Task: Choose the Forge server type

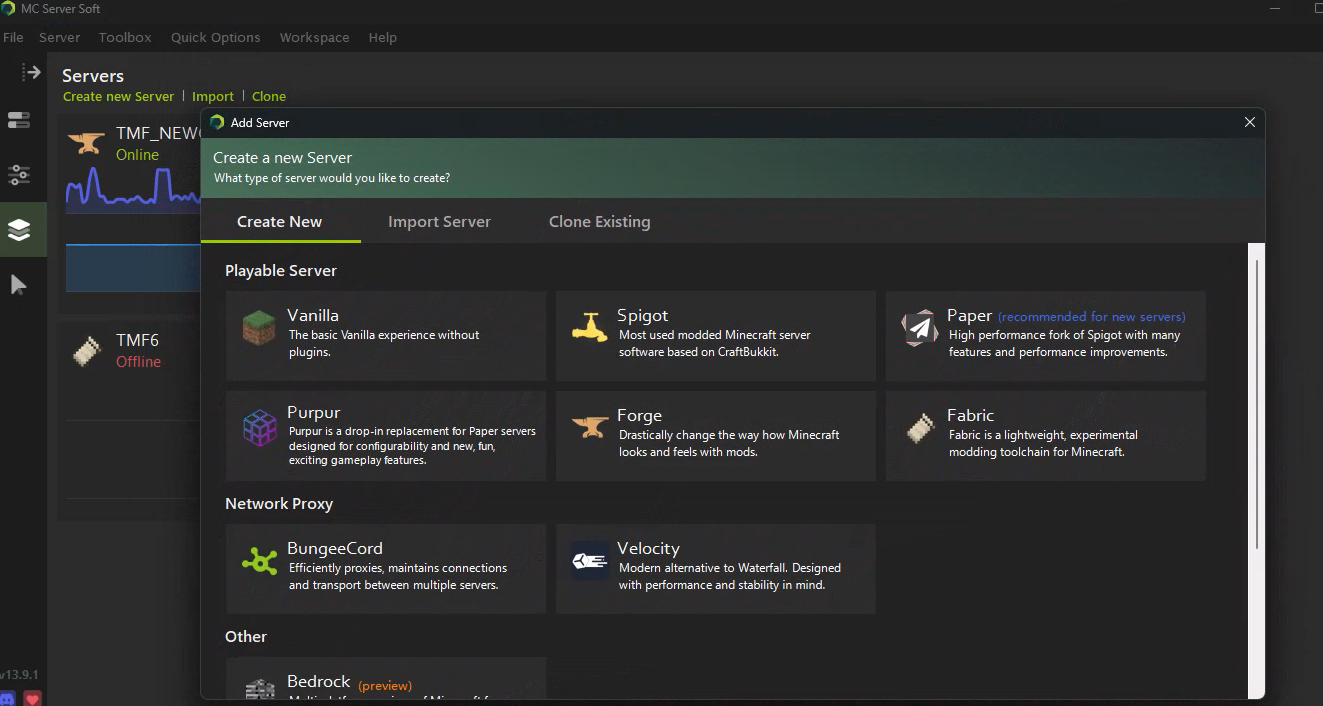Action: pos(716,435)
